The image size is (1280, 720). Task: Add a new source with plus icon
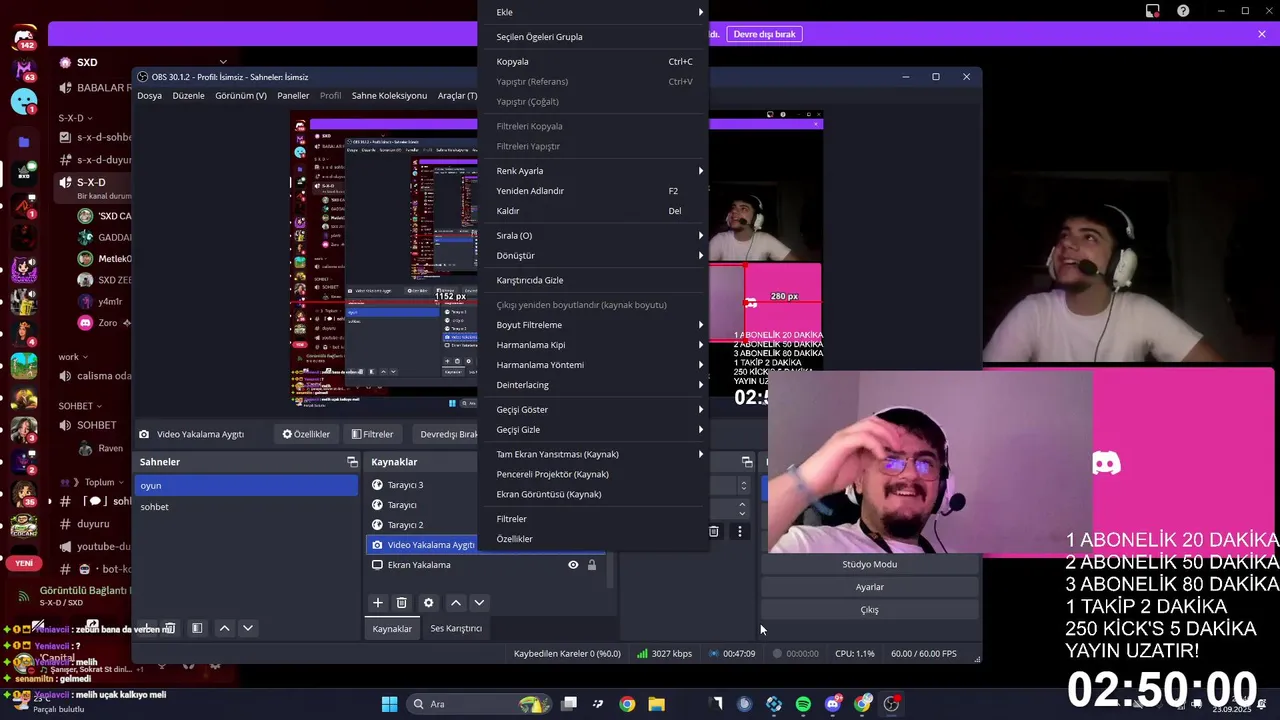378,603
